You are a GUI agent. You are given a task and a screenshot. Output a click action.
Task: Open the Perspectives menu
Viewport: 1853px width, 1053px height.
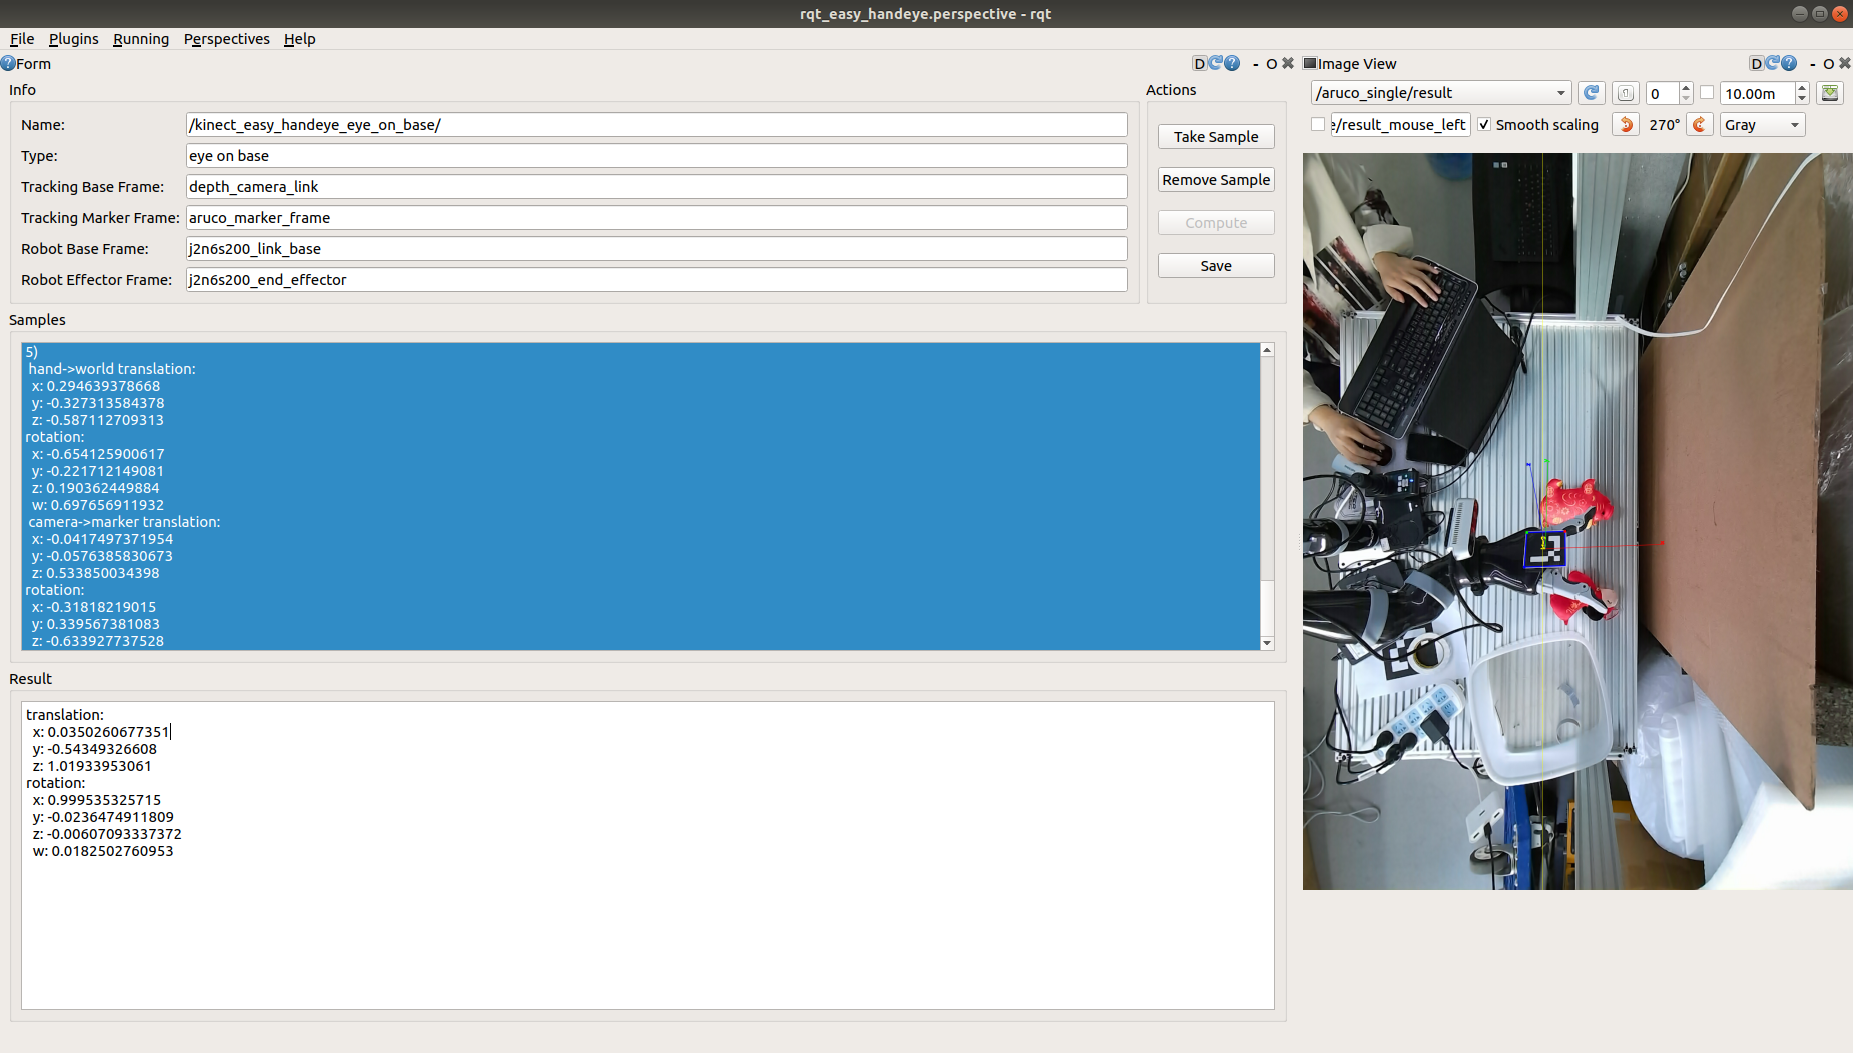(227, 39)
